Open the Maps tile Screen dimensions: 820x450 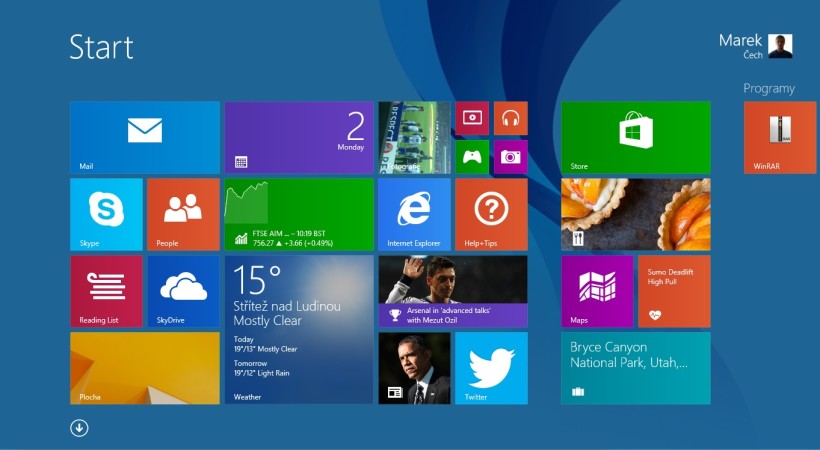pyautogui.click(x=597, y=291)
